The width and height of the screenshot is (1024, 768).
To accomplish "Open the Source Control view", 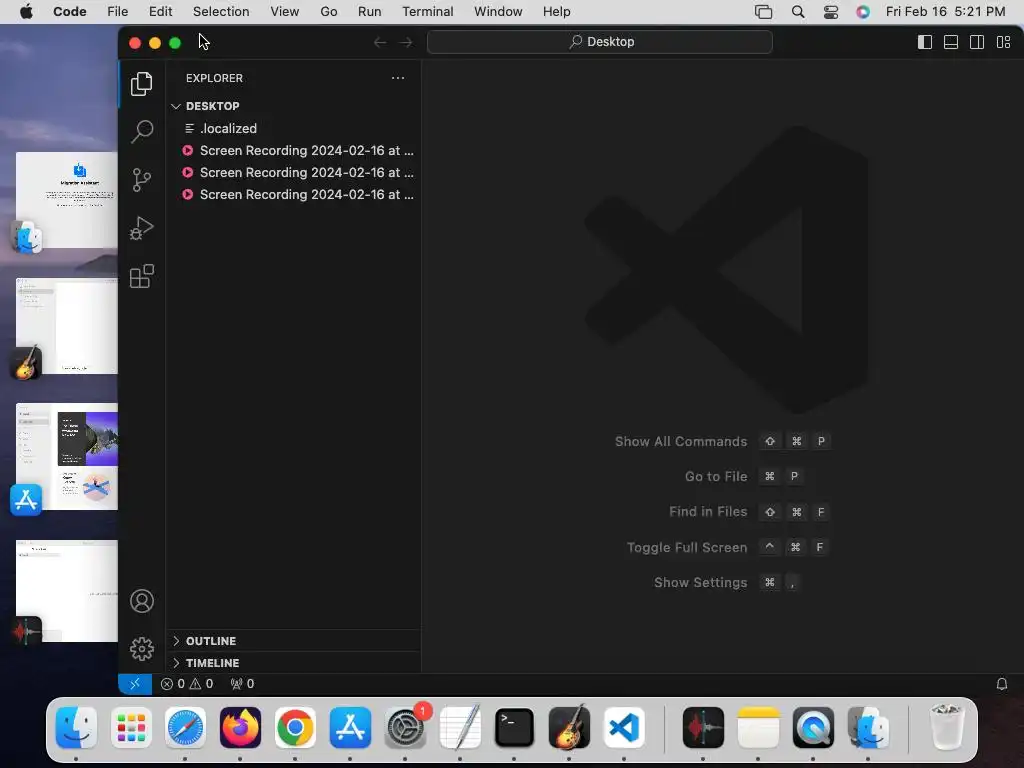I will tap(141, 180).
